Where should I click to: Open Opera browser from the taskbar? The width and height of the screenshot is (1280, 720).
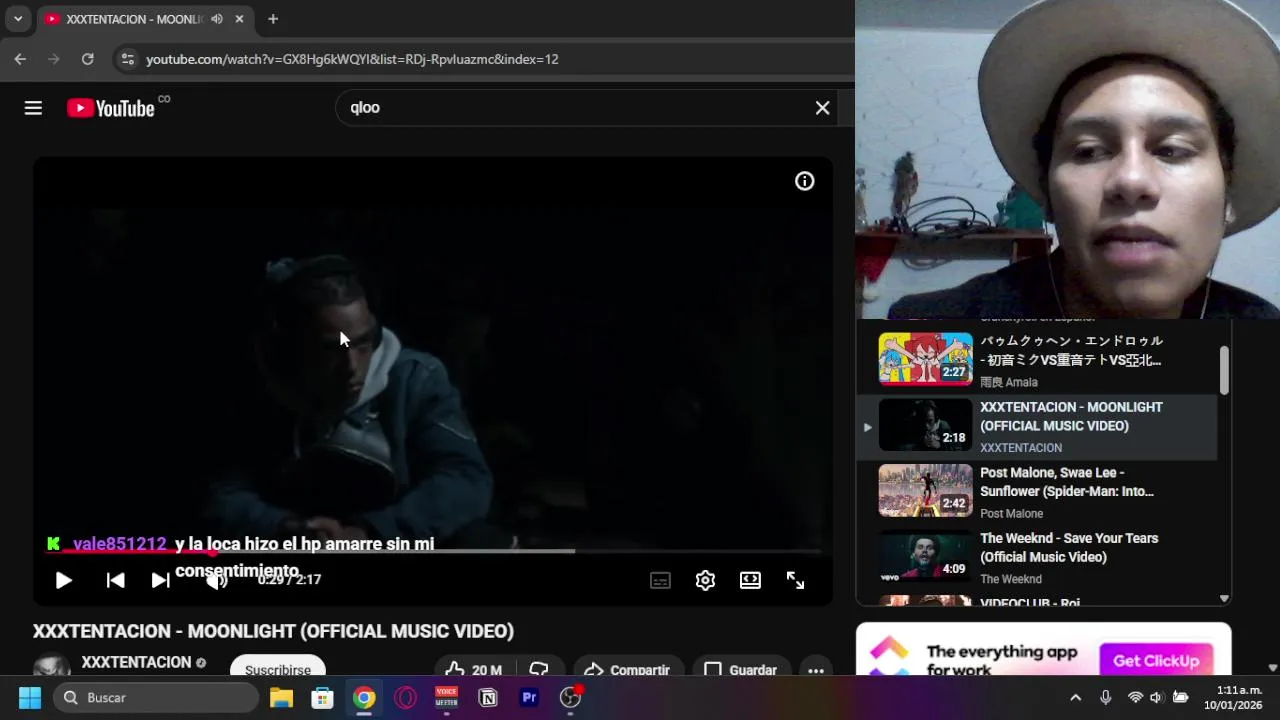coord(405,698)
